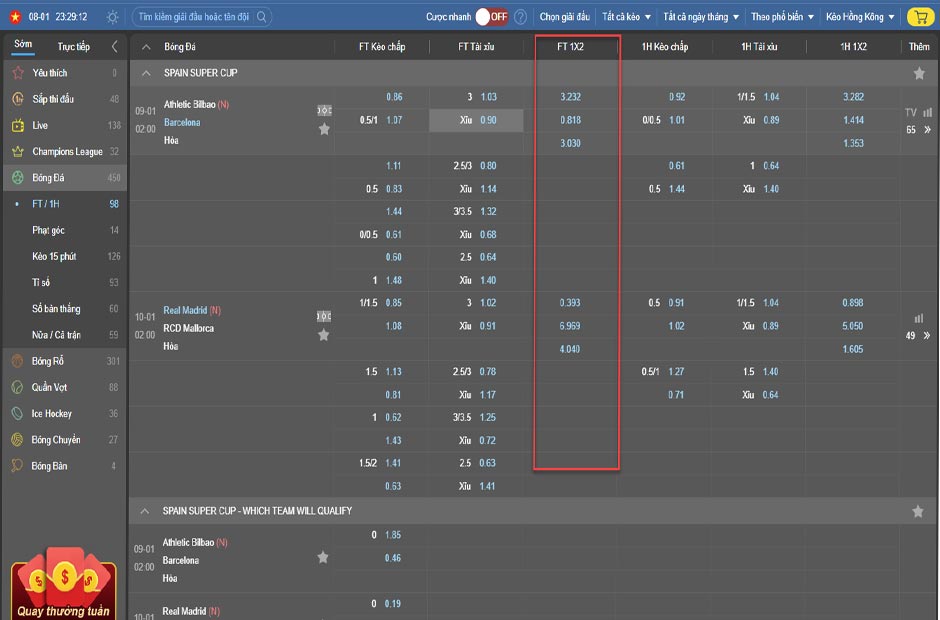The image size is (940, 620).
Task: Select highlighted Xỉu 0.90 odds
Action: [476, 120]
